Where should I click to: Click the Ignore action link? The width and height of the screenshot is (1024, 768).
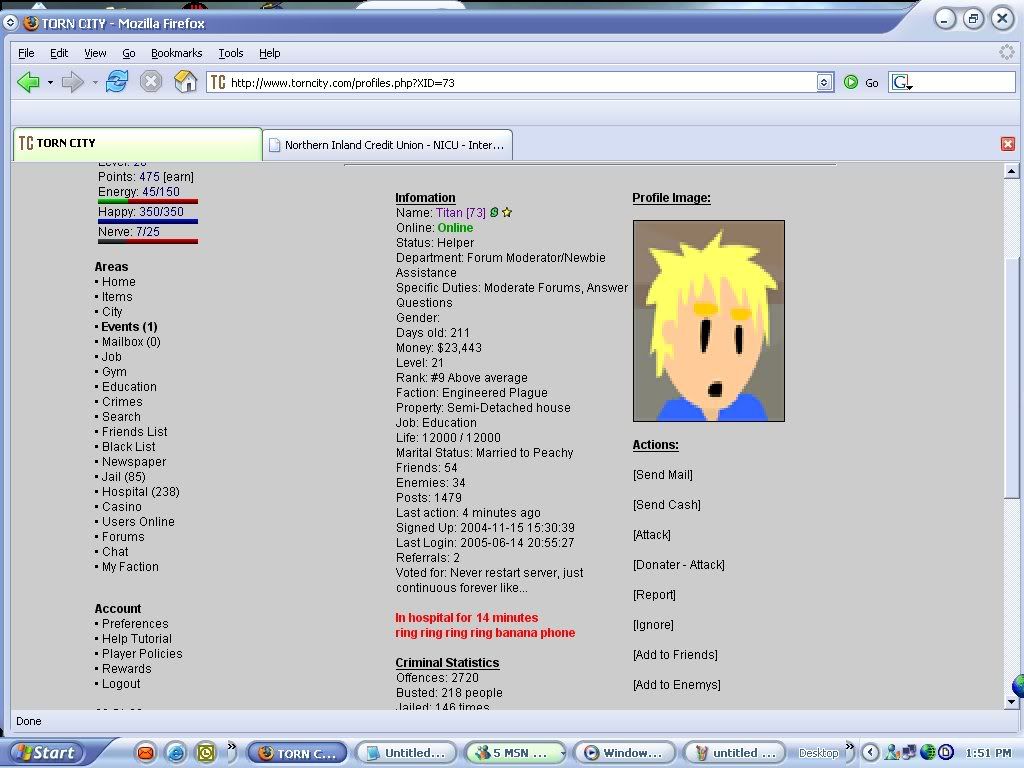(x=652, y=625)
